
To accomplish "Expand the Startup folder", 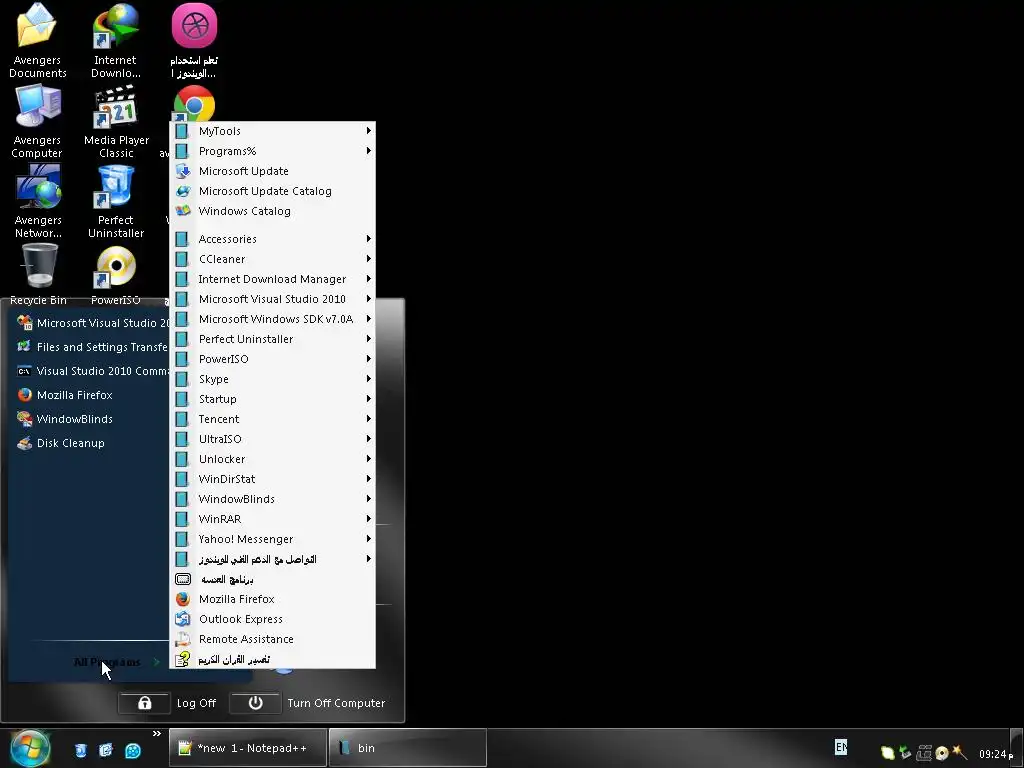I will click(x=272, y=399).
